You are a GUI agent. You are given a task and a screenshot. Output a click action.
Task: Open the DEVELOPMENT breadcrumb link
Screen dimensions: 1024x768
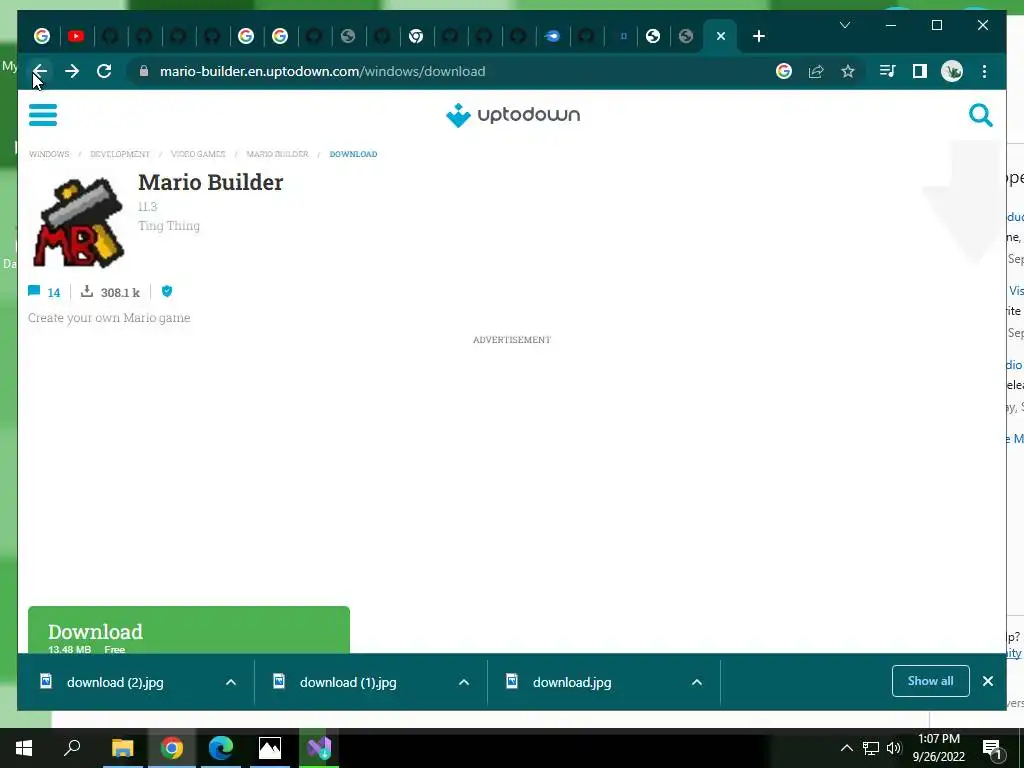(120, 154)
